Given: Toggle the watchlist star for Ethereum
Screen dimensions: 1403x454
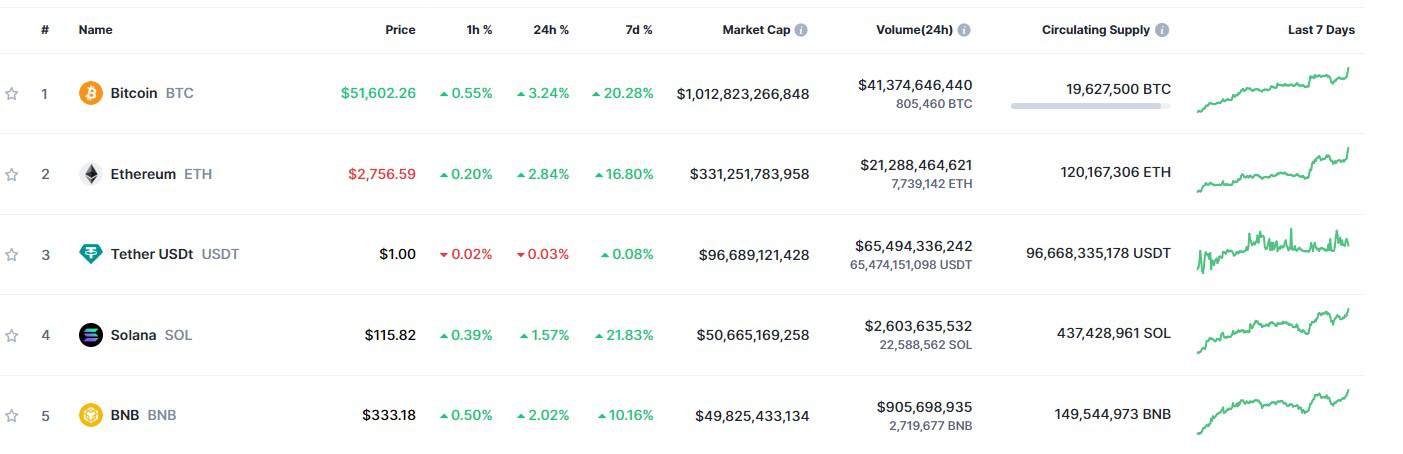Looking at the screenshot, I should [x=12, y=175].
